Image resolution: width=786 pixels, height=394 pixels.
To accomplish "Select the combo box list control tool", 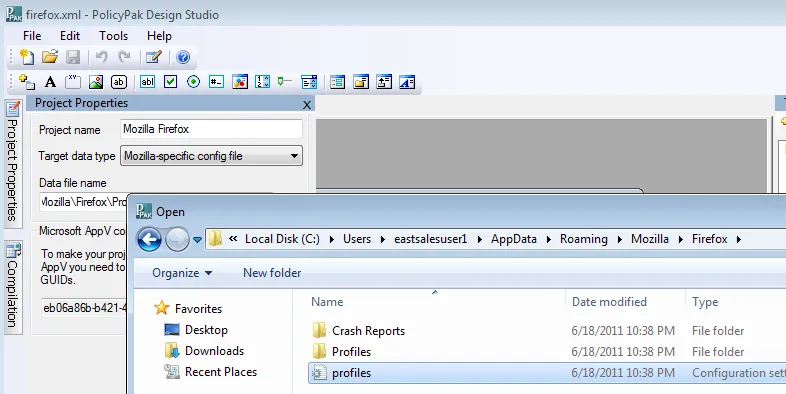I will pos(309,82).
